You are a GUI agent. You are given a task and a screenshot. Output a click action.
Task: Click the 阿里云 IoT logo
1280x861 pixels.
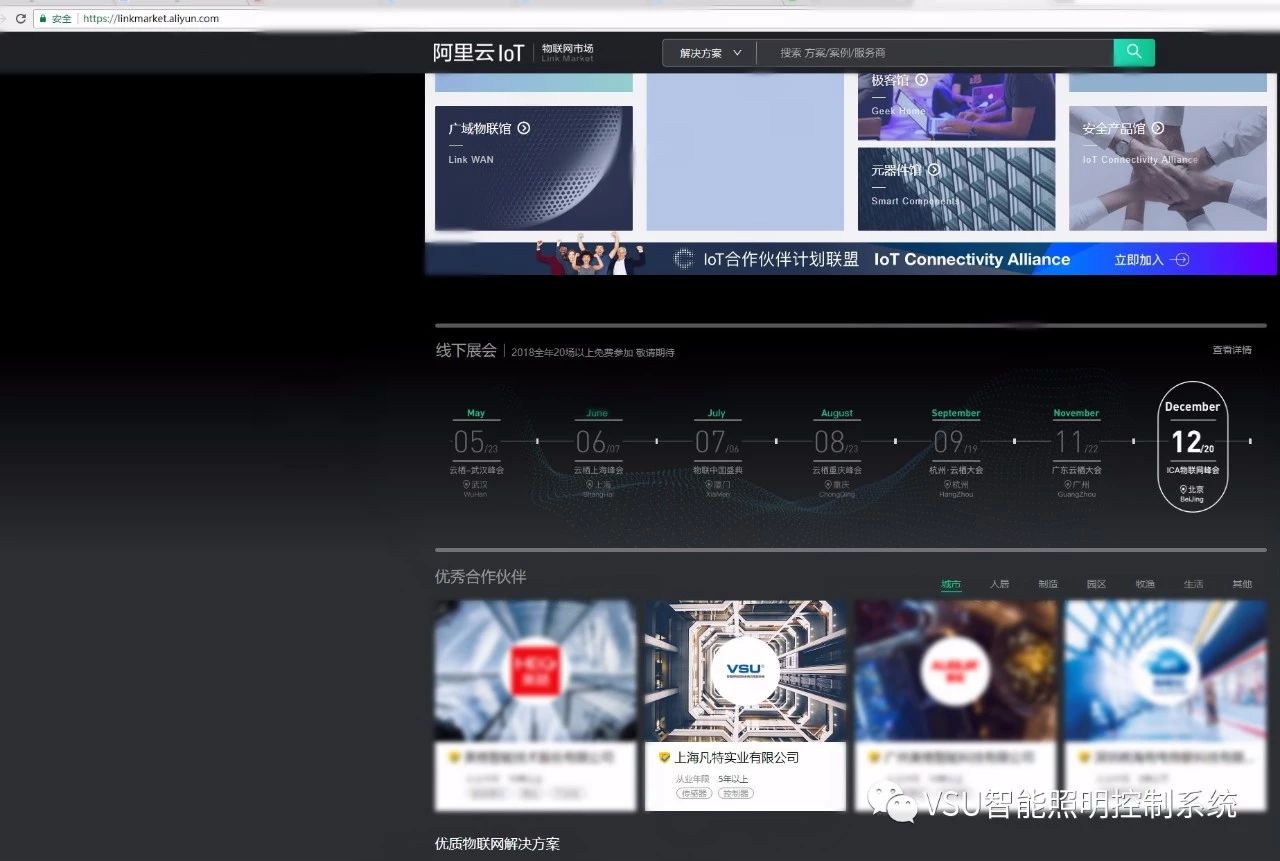pos(478,53)
